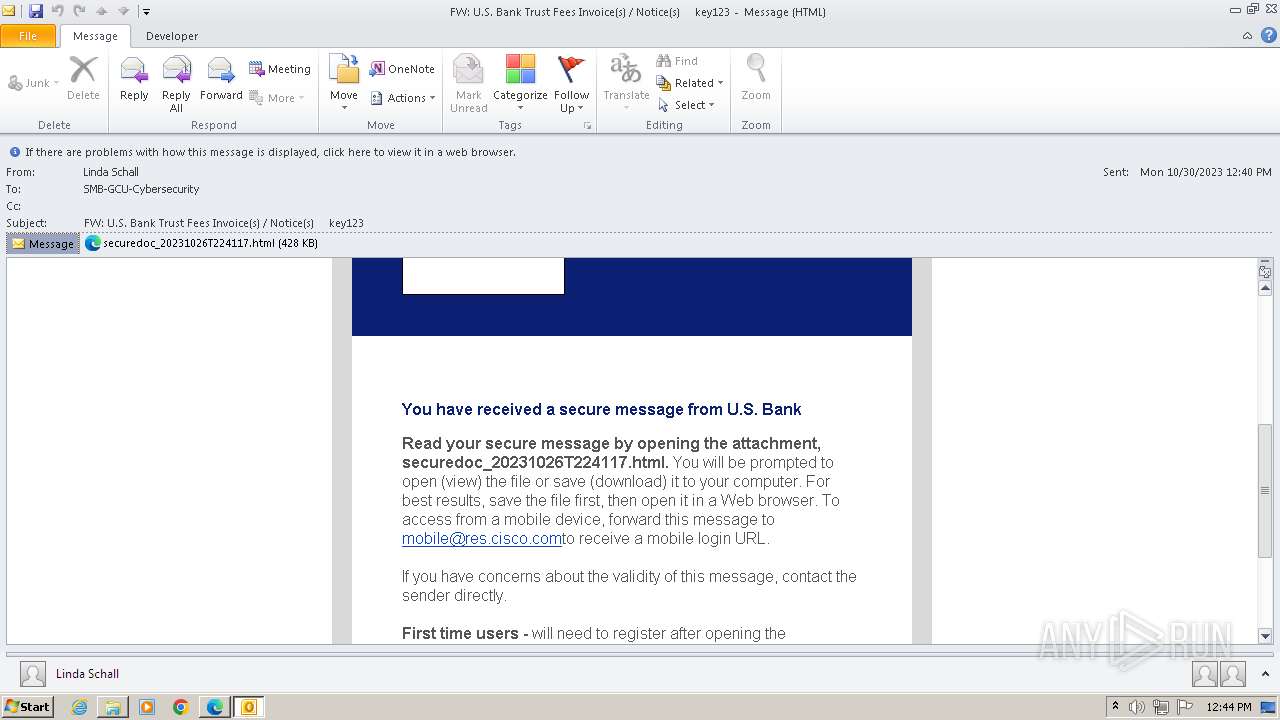Open Outlook Help question mark icon
The height and width of the screenshot is (720, 1280).
[1269, 35]
